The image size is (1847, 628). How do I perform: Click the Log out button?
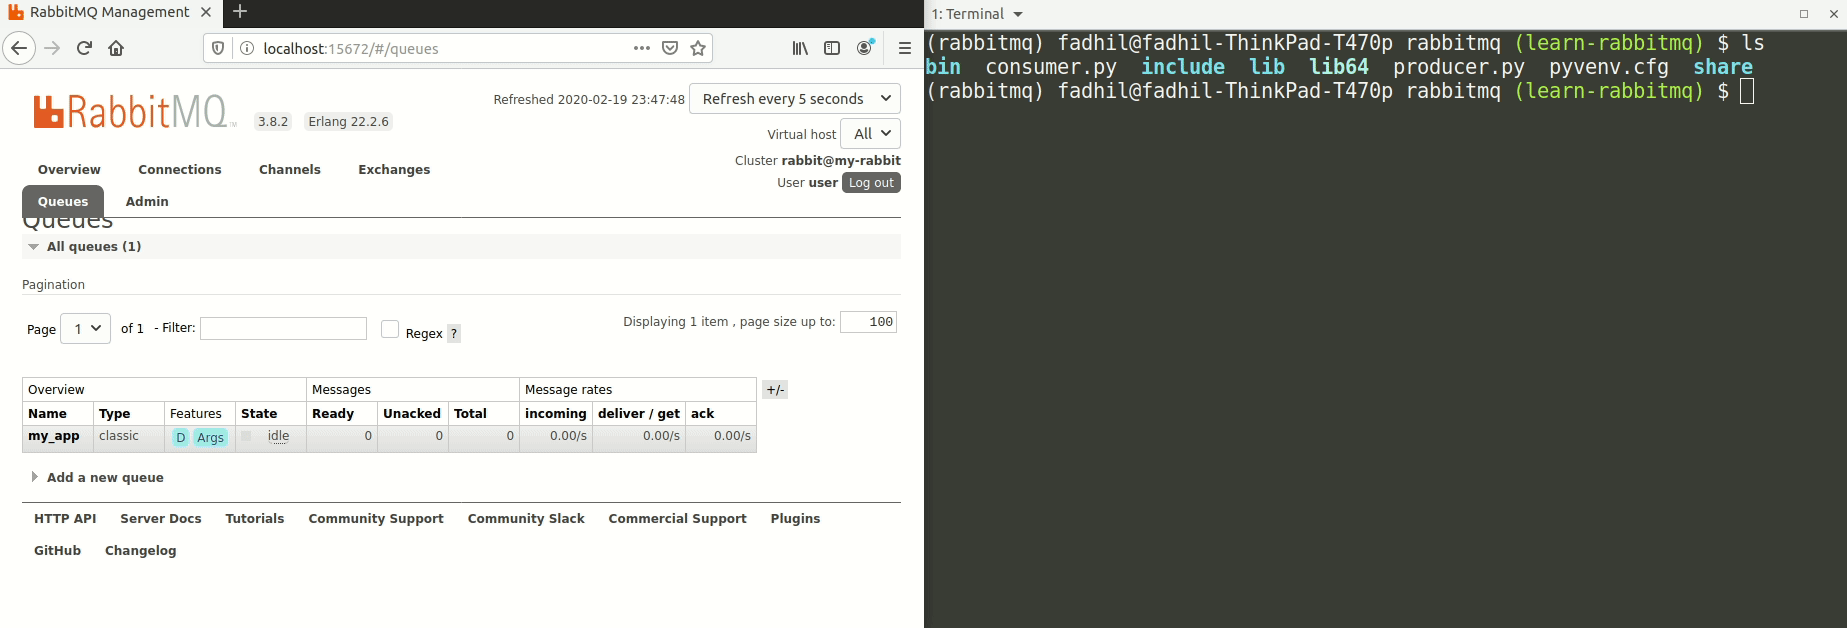point(871,183)
